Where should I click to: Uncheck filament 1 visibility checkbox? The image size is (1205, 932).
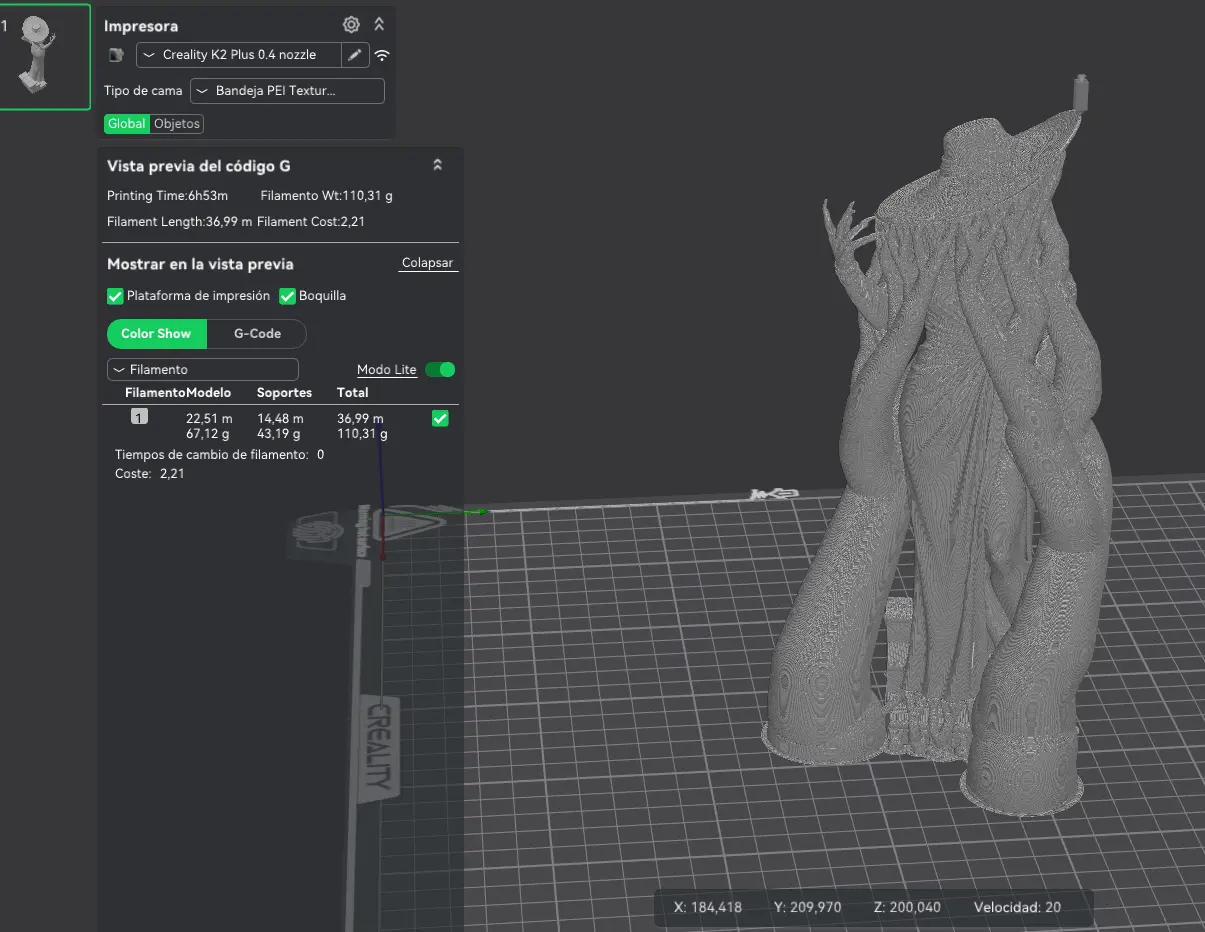(440, 419)
